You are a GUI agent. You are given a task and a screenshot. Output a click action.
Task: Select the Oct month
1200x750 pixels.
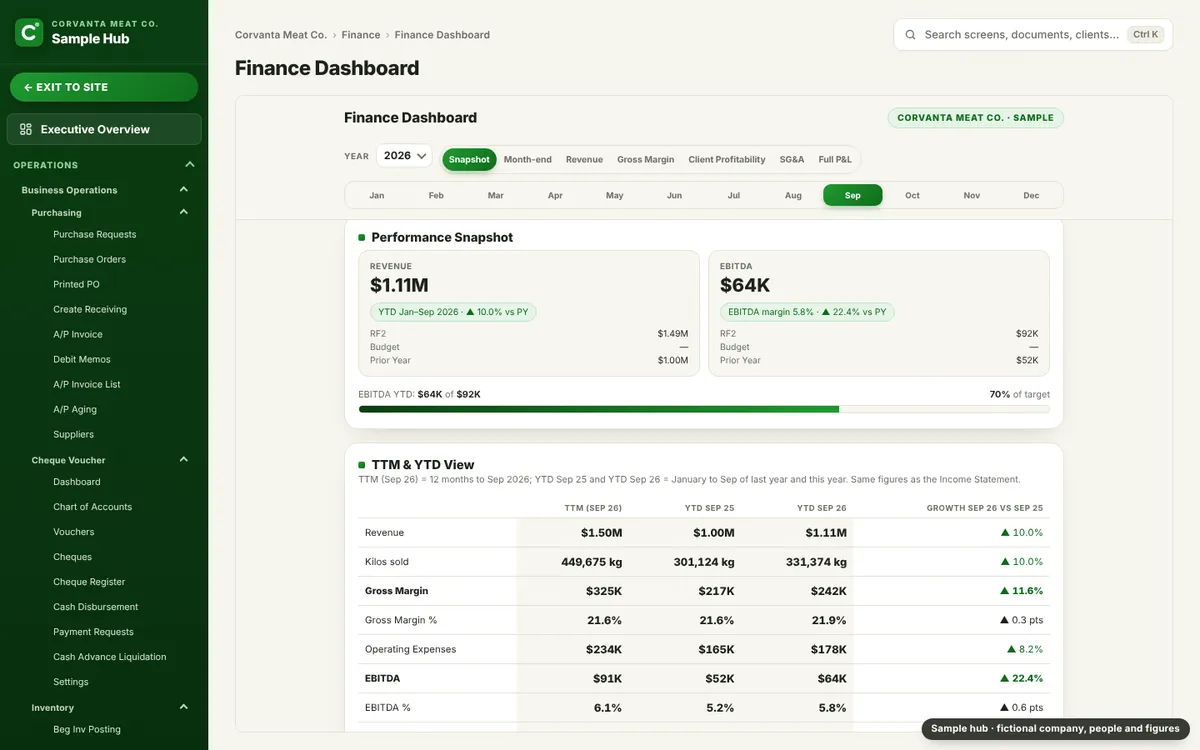(x=912, y=195)
